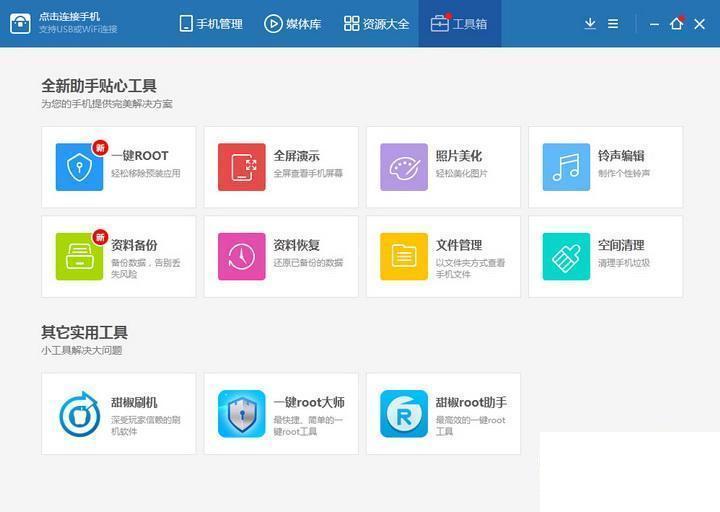Image resolution: width=720 pixels, height=512 pixels.
Task: Click the home skin icon in the title bar
Action: tap(676, 23)
